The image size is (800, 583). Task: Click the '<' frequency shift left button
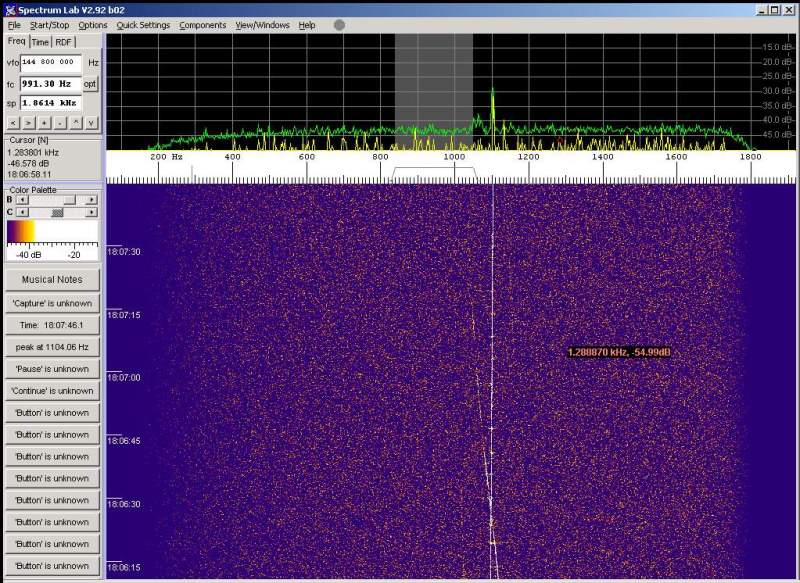tap(13, 122)
